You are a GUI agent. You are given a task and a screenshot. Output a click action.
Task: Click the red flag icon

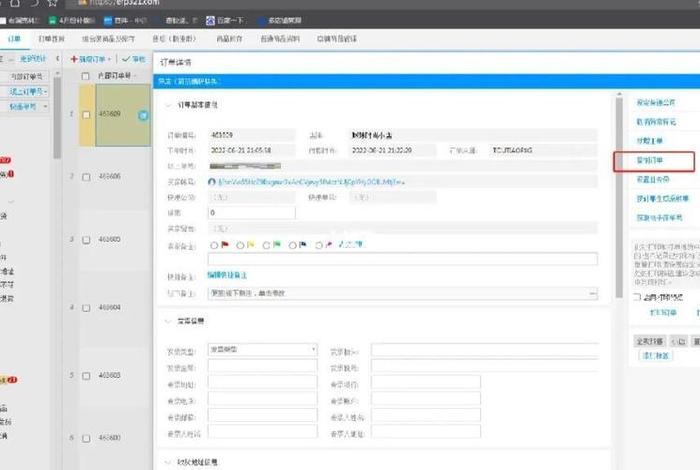225,245
